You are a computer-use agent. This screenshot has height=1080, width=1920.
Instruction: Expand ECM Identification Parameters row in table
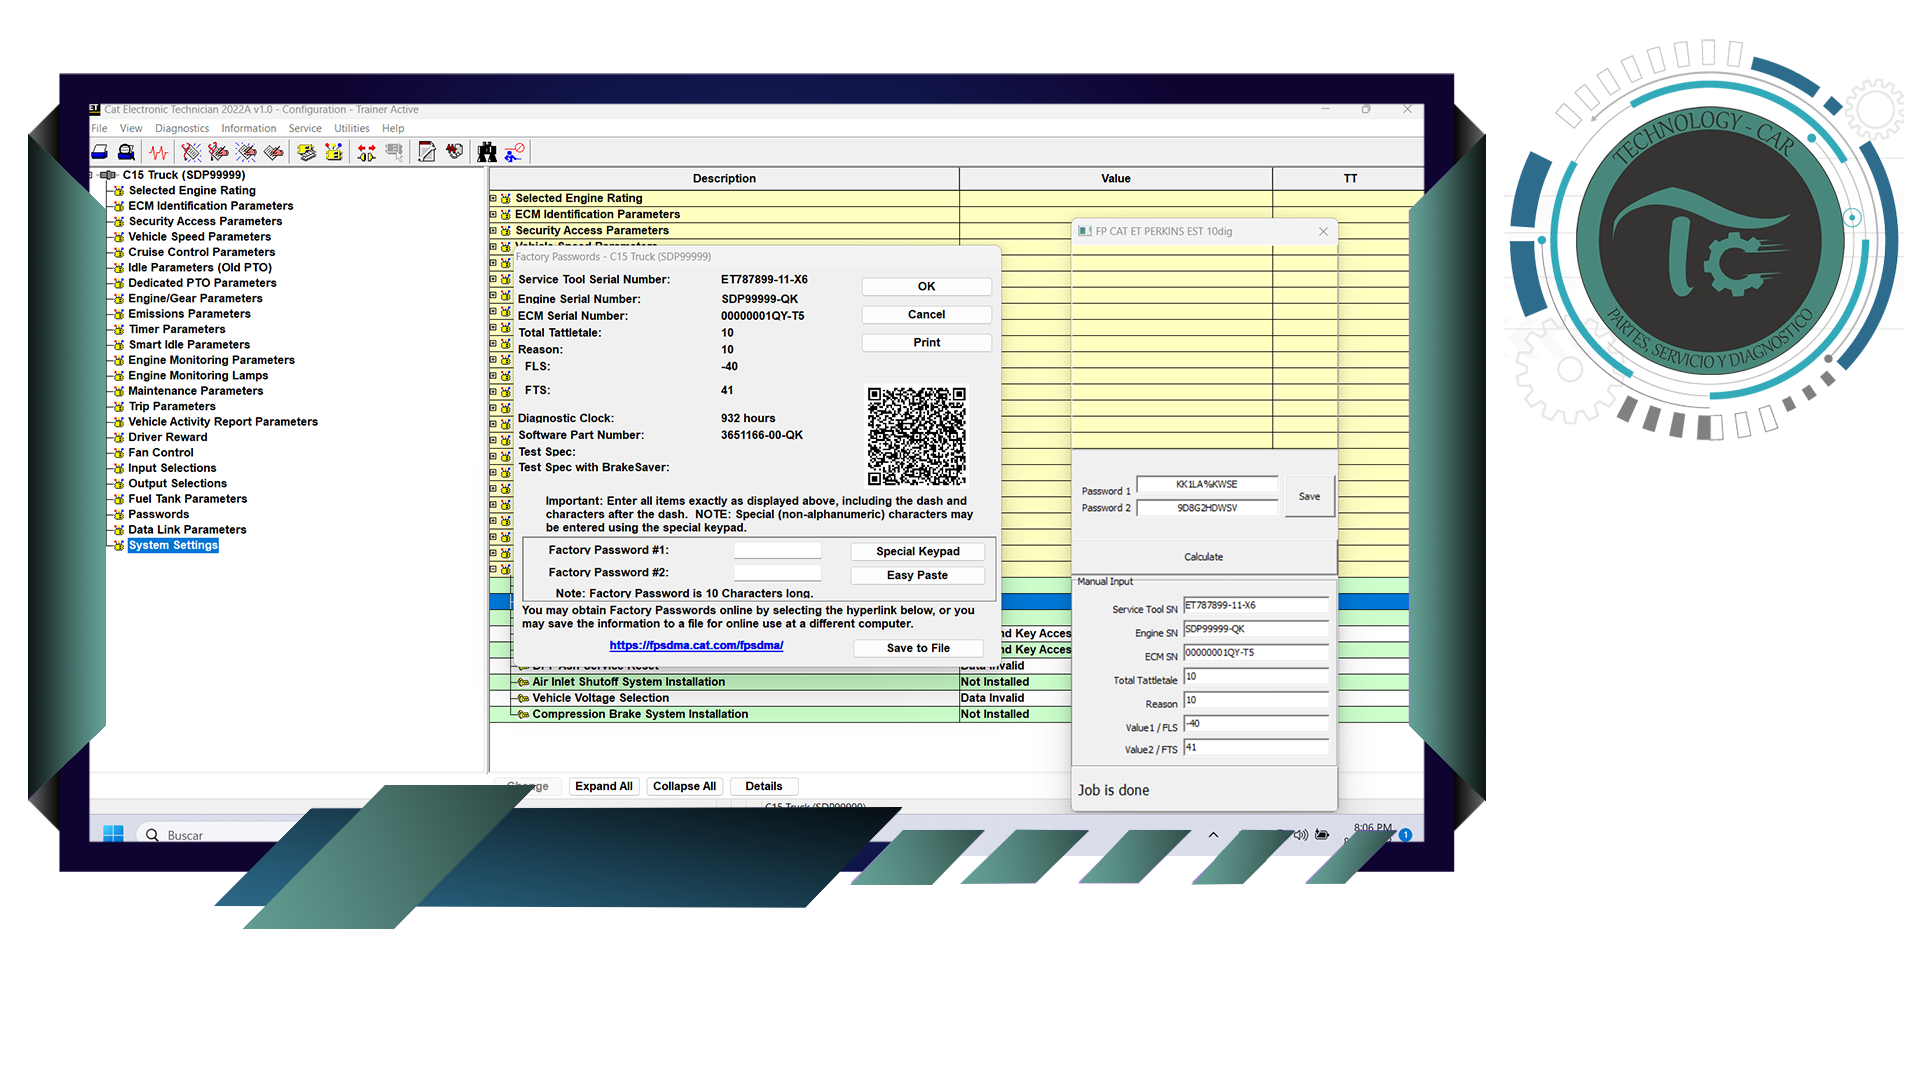tap(493, 214)
